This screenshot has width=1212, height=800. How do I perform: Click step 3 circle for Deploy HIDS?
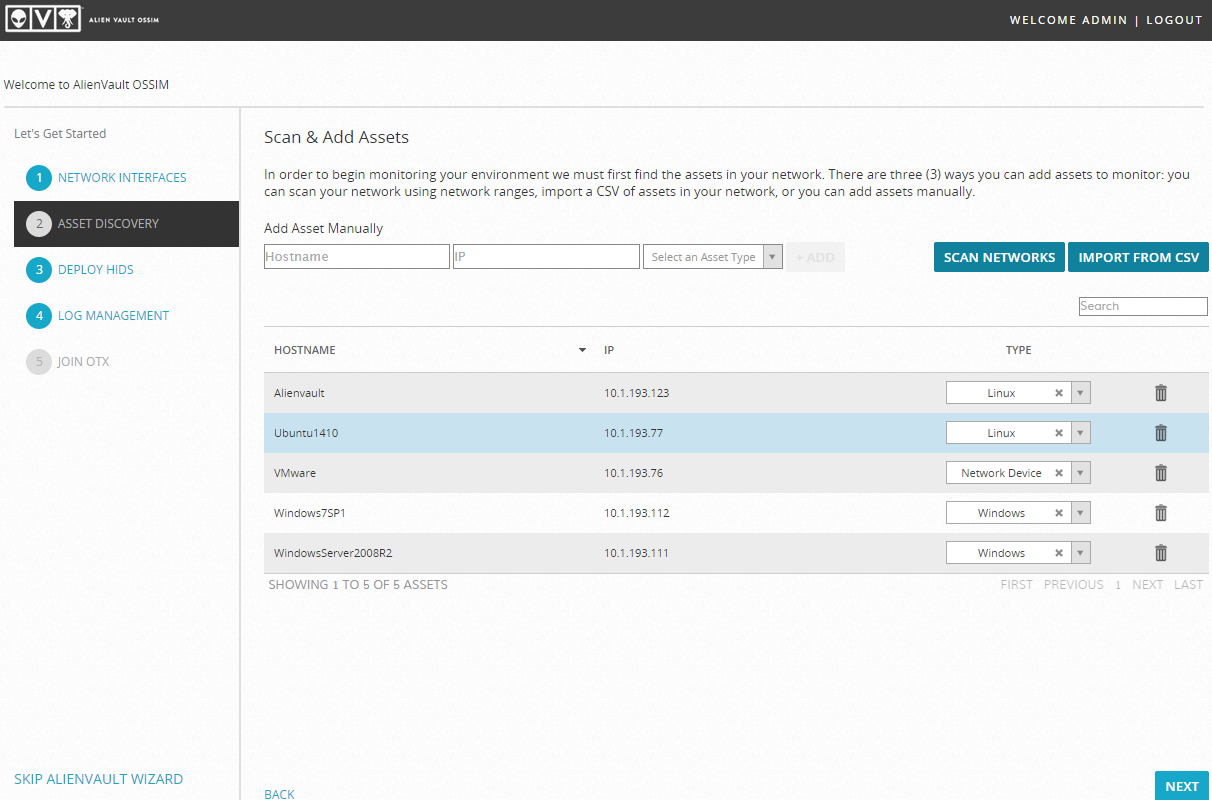[39, 270]
